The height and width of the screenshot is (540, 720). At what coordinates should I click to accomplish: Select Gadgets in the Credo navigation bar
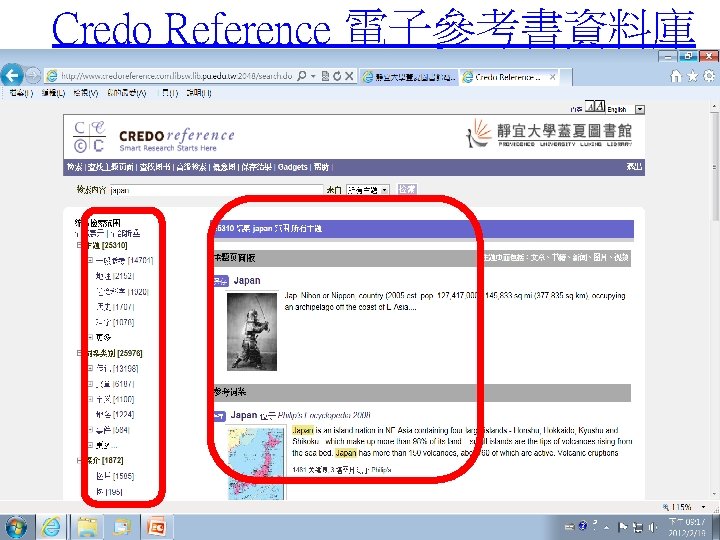coord(292,167)
